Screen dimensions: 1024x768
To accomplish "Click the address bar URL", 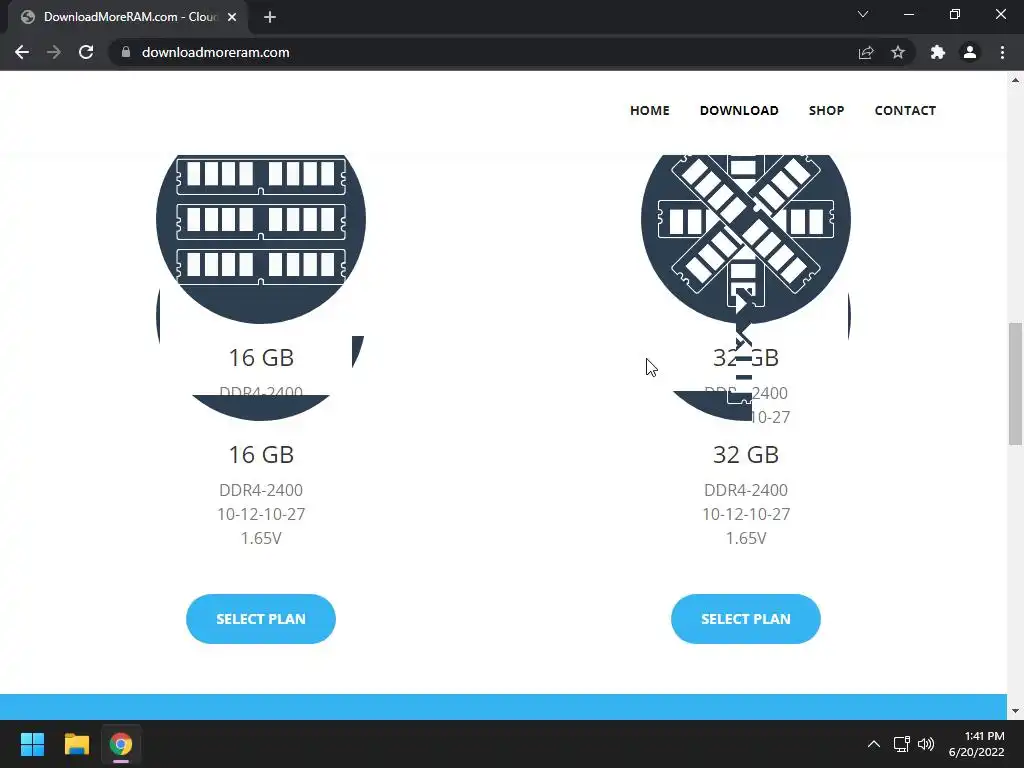I will click(216, 52).
